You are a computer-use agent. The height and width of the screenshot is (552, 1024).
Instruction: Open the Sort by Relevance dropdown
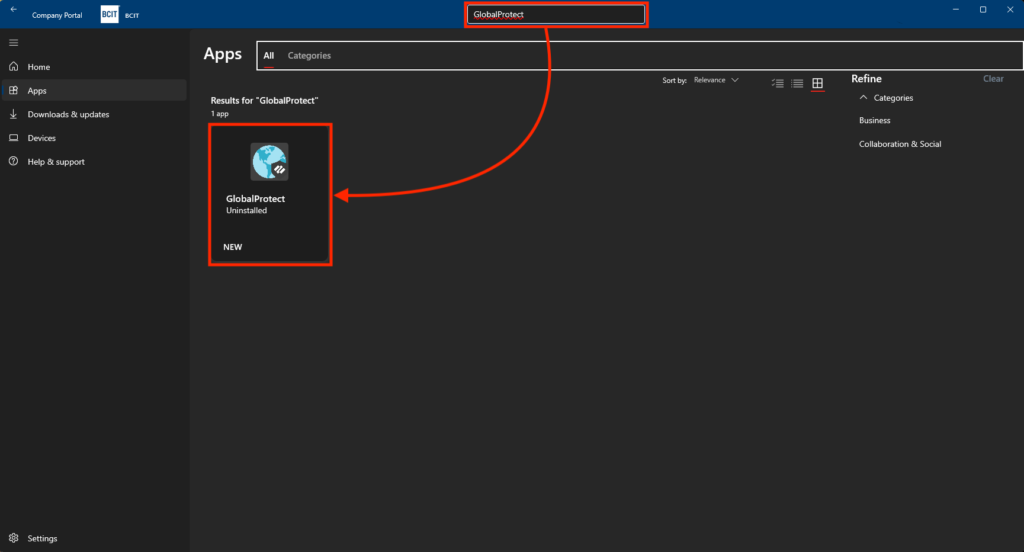716,80
